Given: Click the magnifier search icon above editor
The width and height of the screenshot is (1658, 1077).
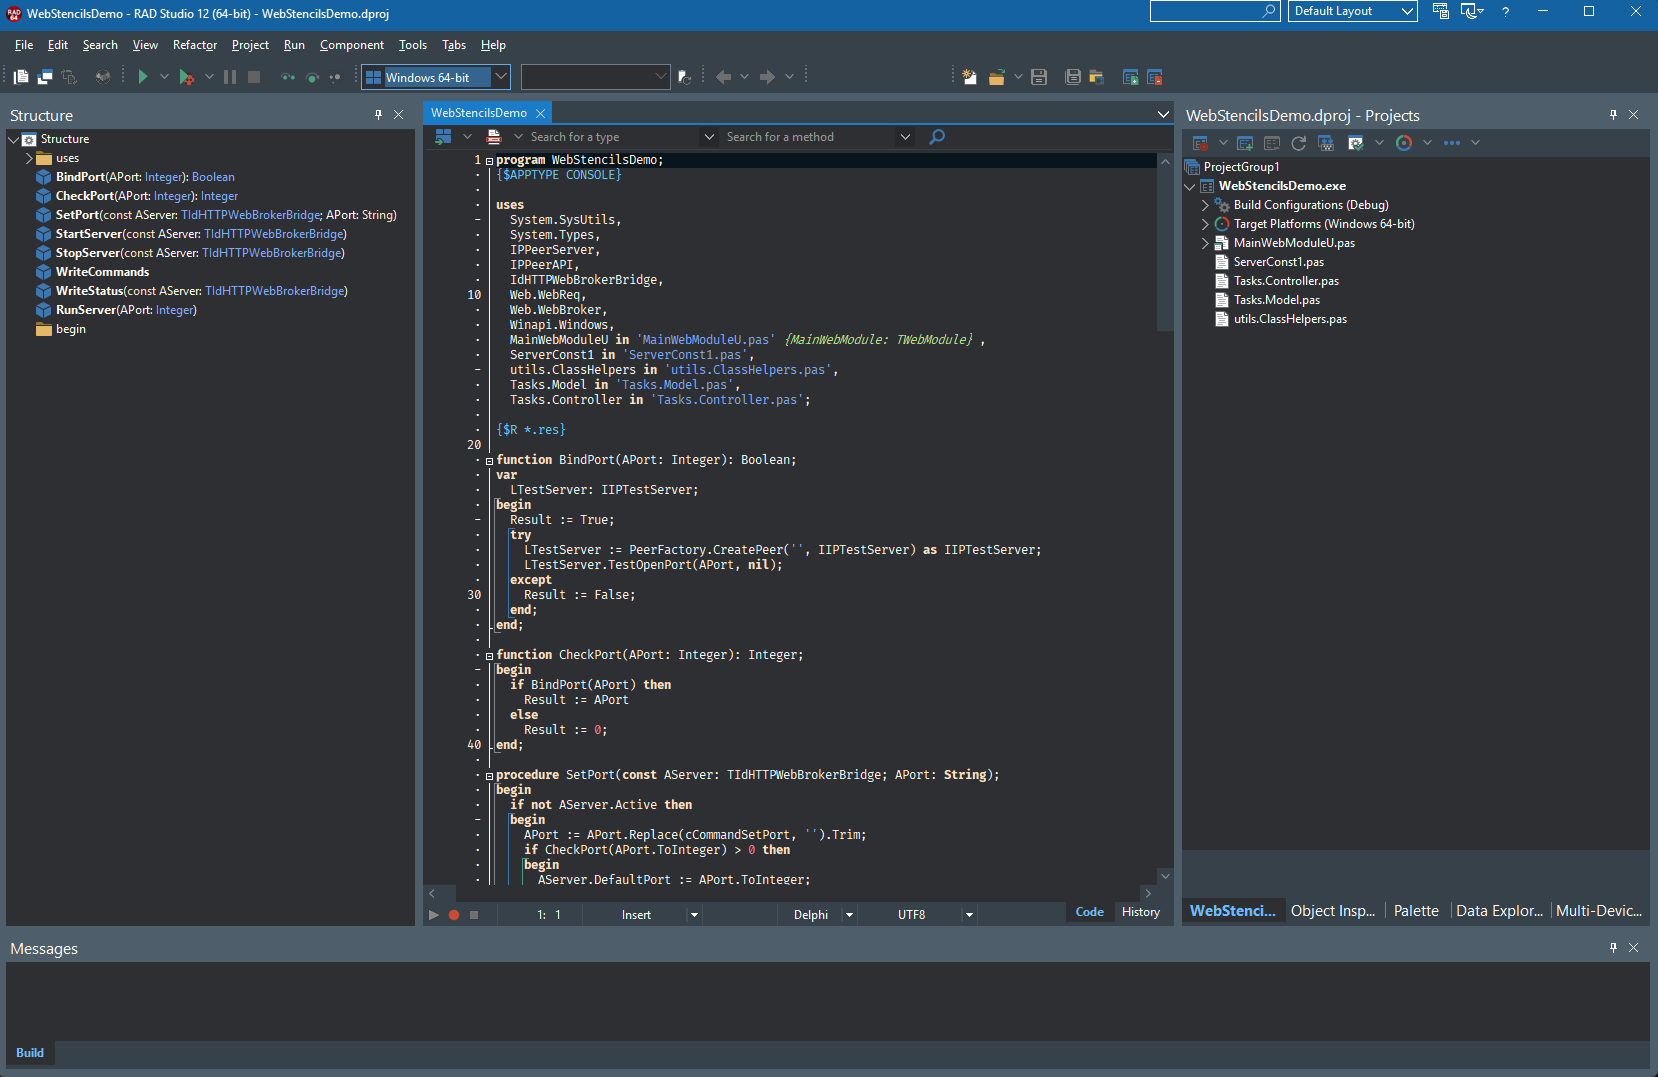Looking at the screenshot, I should point(937,137).
